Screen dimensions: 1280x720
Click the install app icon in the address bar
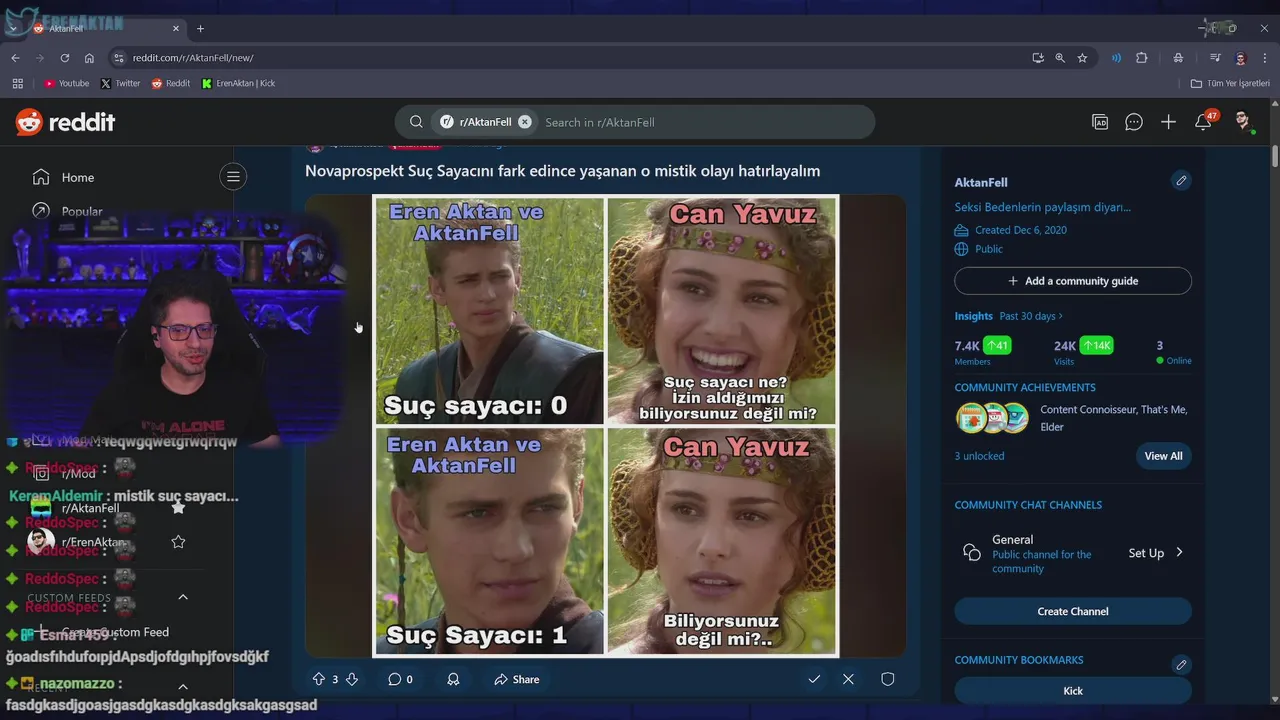[x=1038, y=58]
